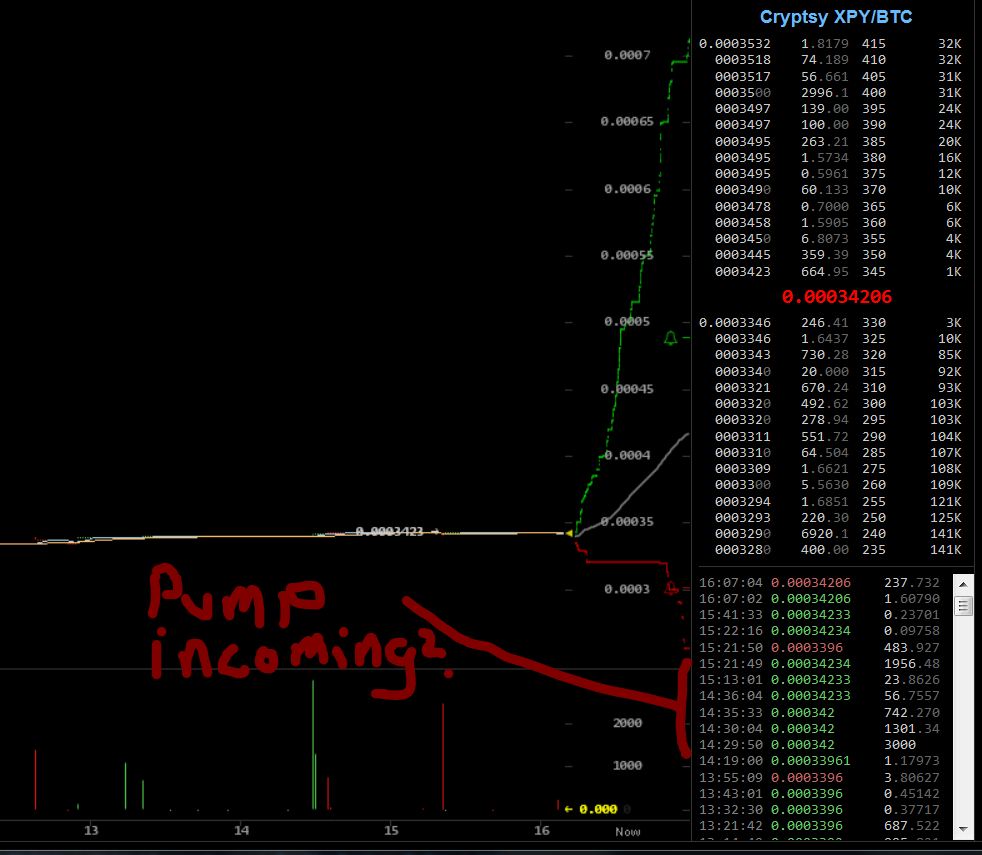
Task: Click the Now label on time axis
Action: pos(627,831)
